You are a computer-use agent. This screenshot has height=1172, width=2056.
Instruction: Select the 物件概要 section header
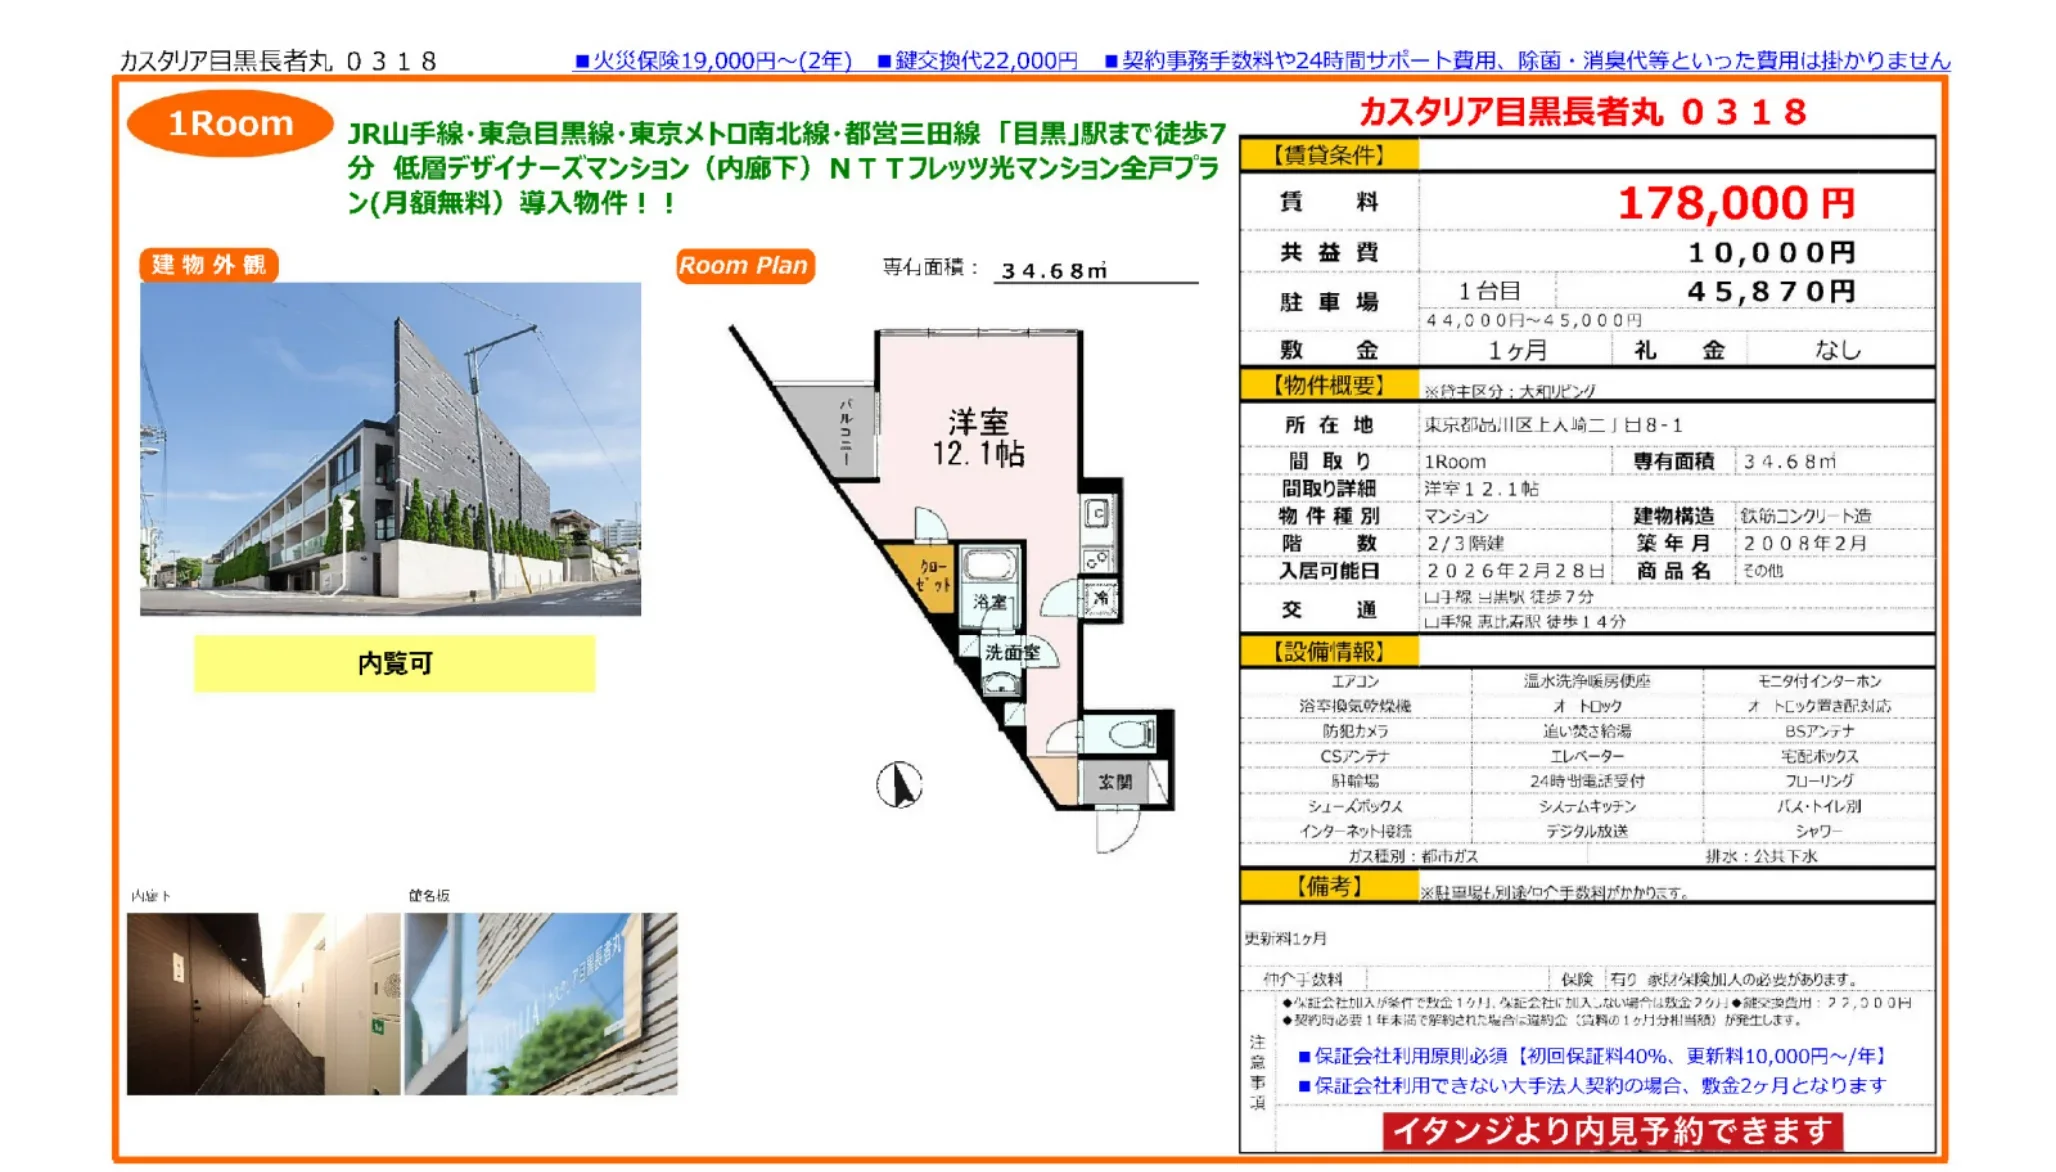coord(1329,386)
